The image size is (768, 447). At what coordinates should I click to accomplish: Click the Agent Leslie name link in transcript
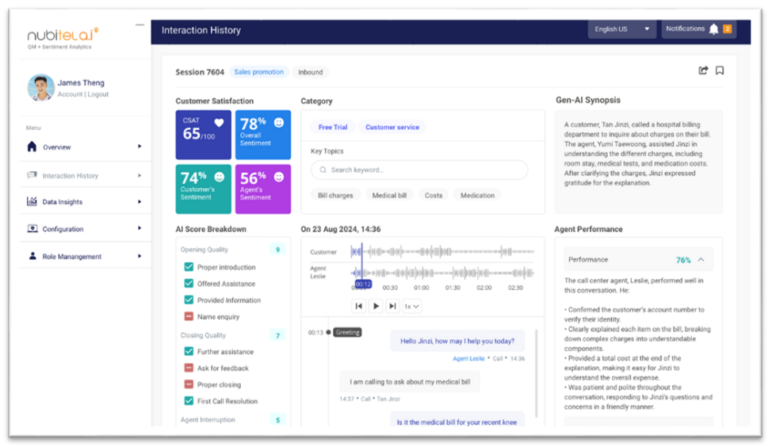point(468,358)
